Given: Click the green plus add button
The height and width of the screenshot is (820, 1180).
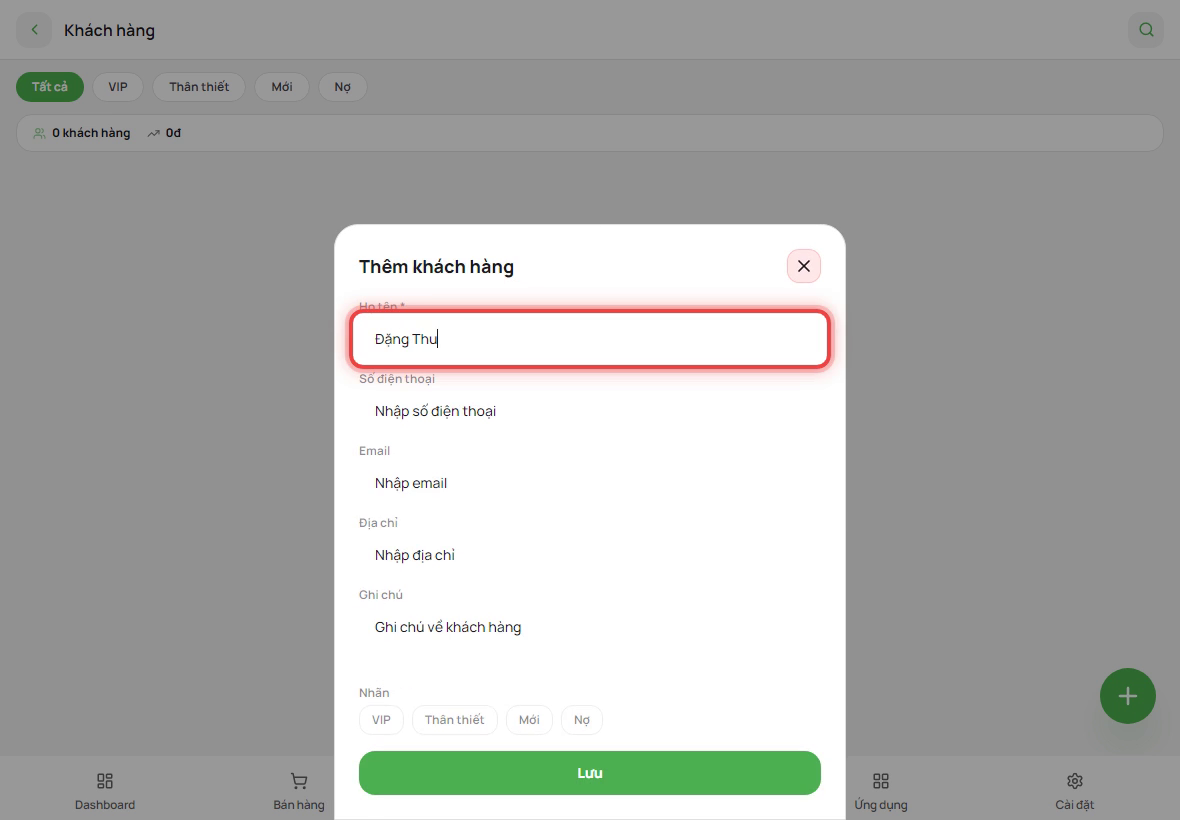Looking at the screenshot, I should pyautogui.click(x=1127, y=696).
